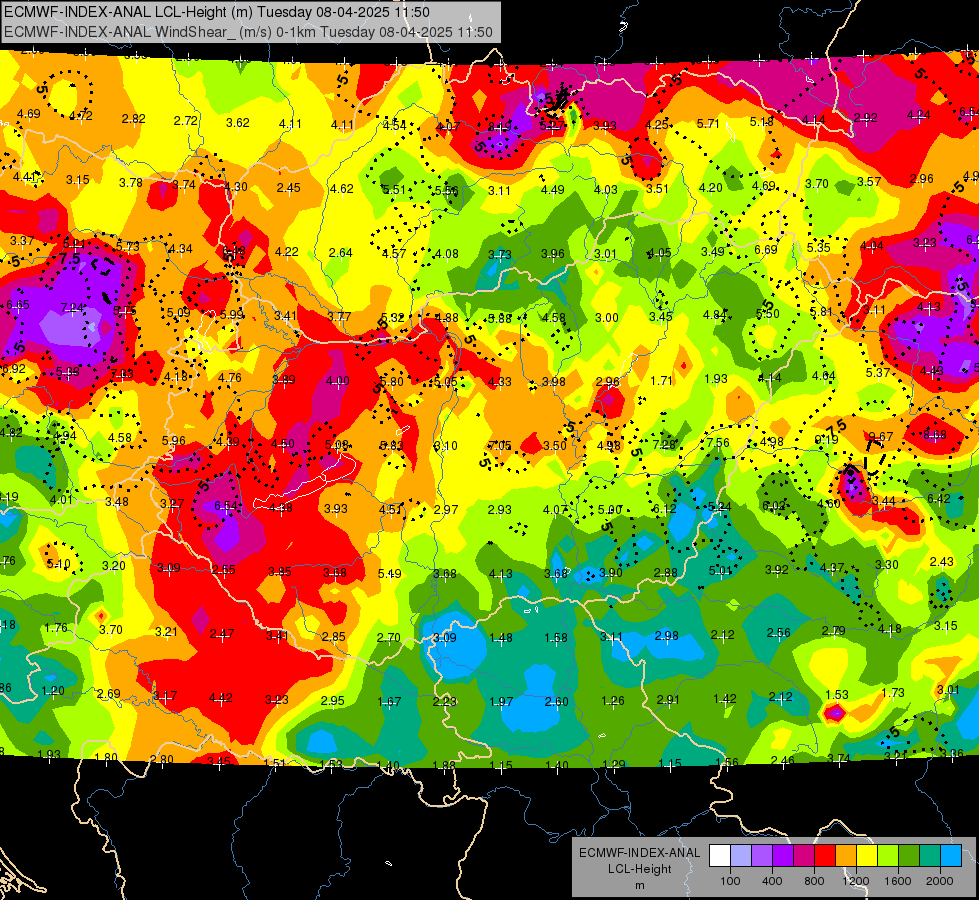This screenshot has width=979, height=900.
Task: Select the grid value 7.05
Action: click(x=499, y=445)
